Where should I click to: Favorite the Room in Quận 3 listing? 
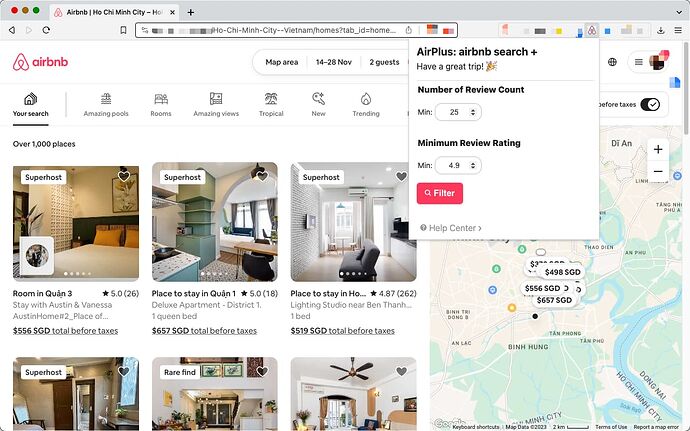tap(124, 176)
